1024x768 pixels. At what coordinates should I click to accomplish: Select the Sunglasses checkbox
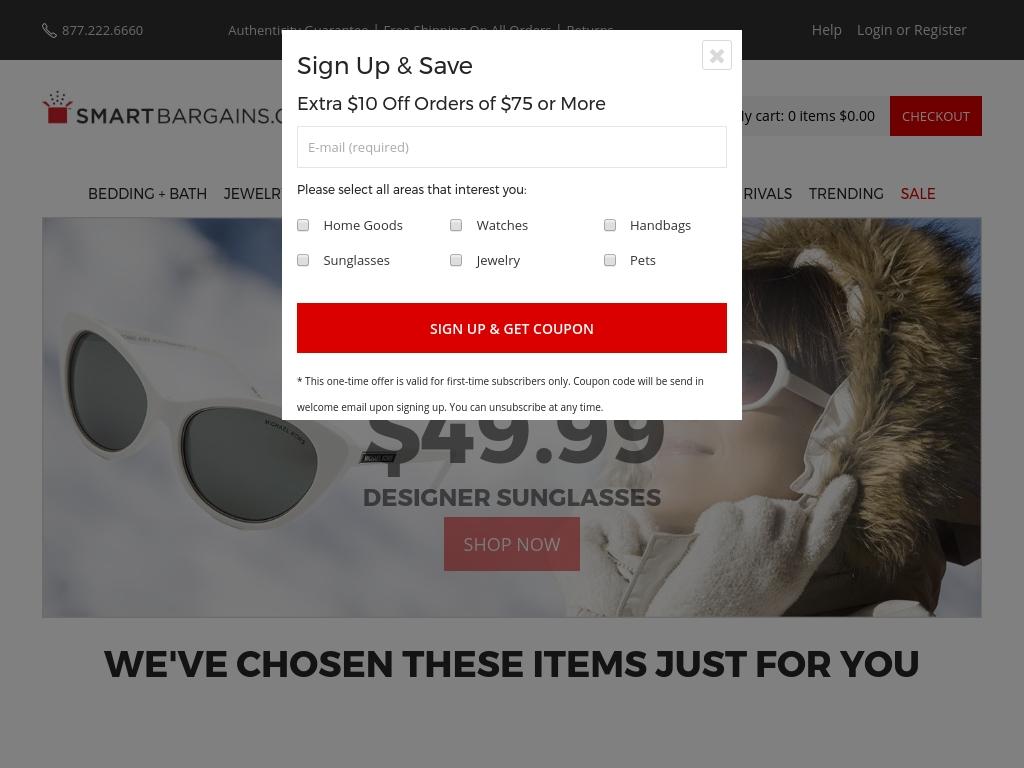tap(303, 261)
